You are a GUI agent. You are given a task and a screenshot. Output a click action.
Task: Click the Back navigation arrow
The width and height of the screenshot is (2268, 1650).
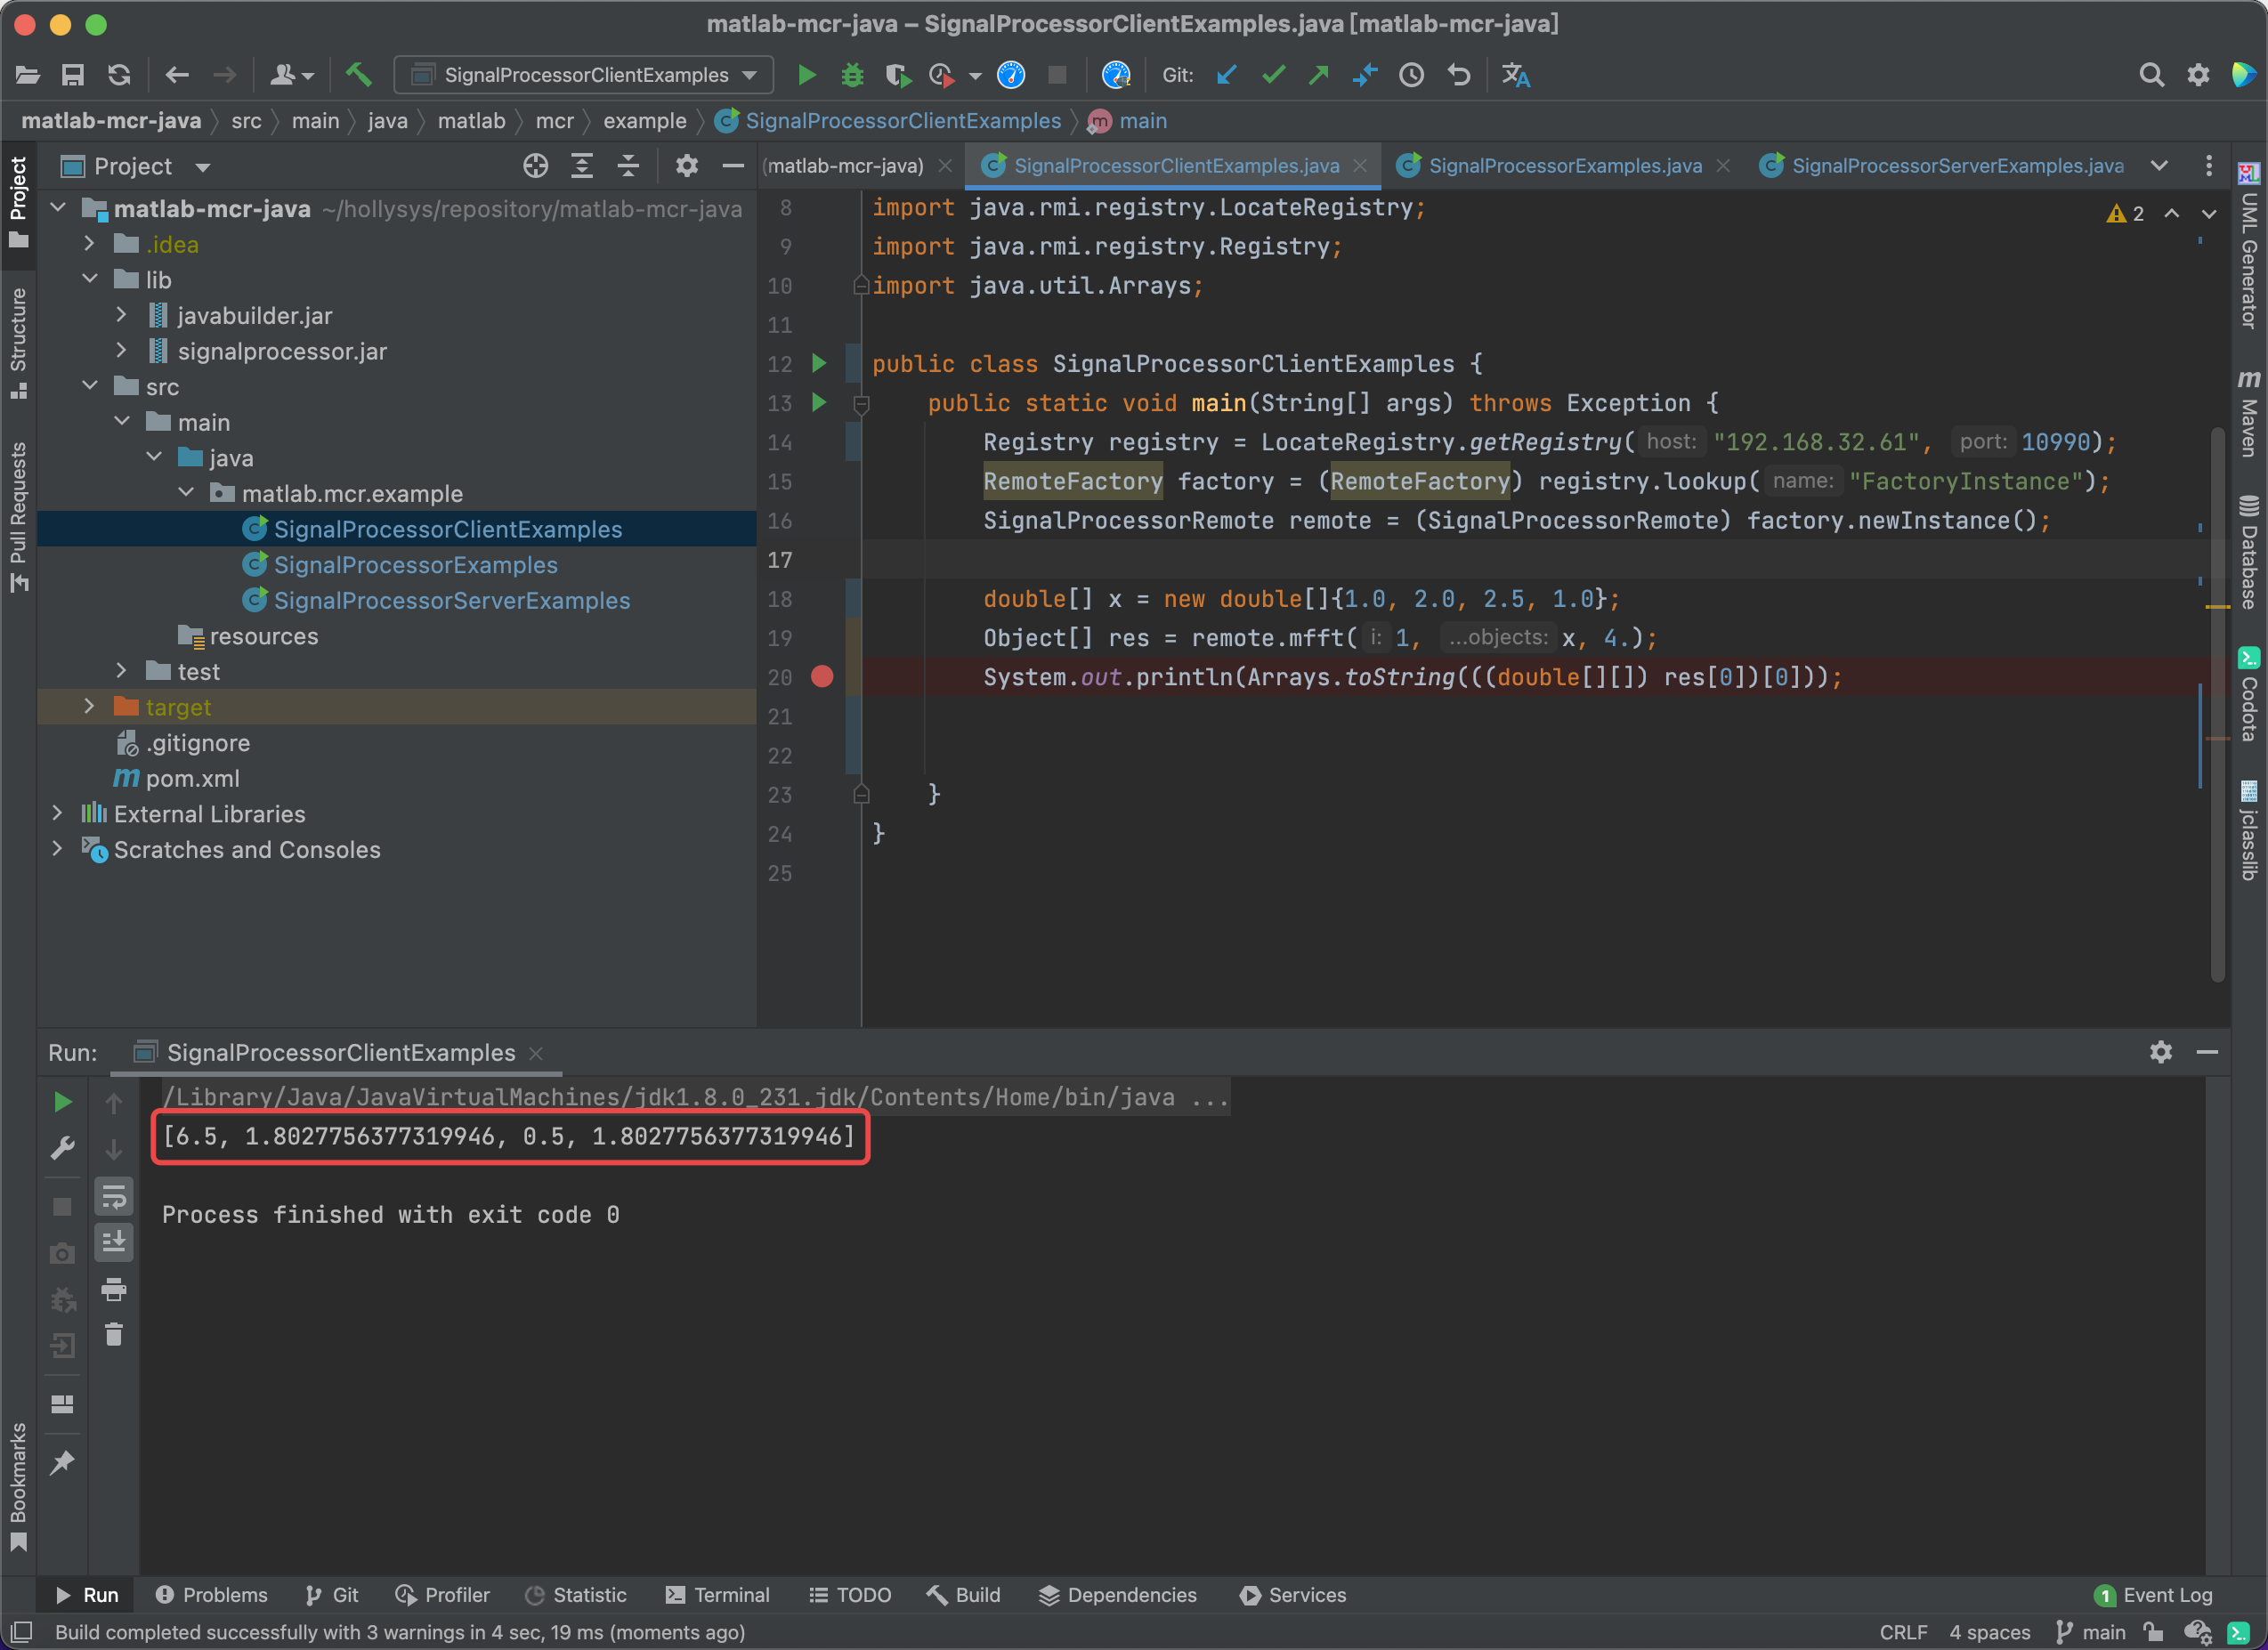pyautogui.click(x=177, y=75)
